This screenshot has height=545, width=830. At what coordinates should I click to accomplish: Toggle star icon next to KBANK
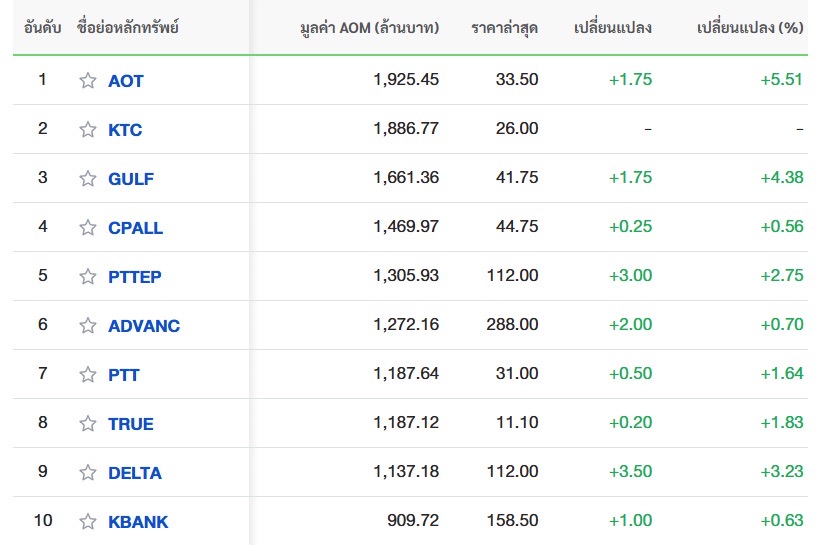pos(88,522)
